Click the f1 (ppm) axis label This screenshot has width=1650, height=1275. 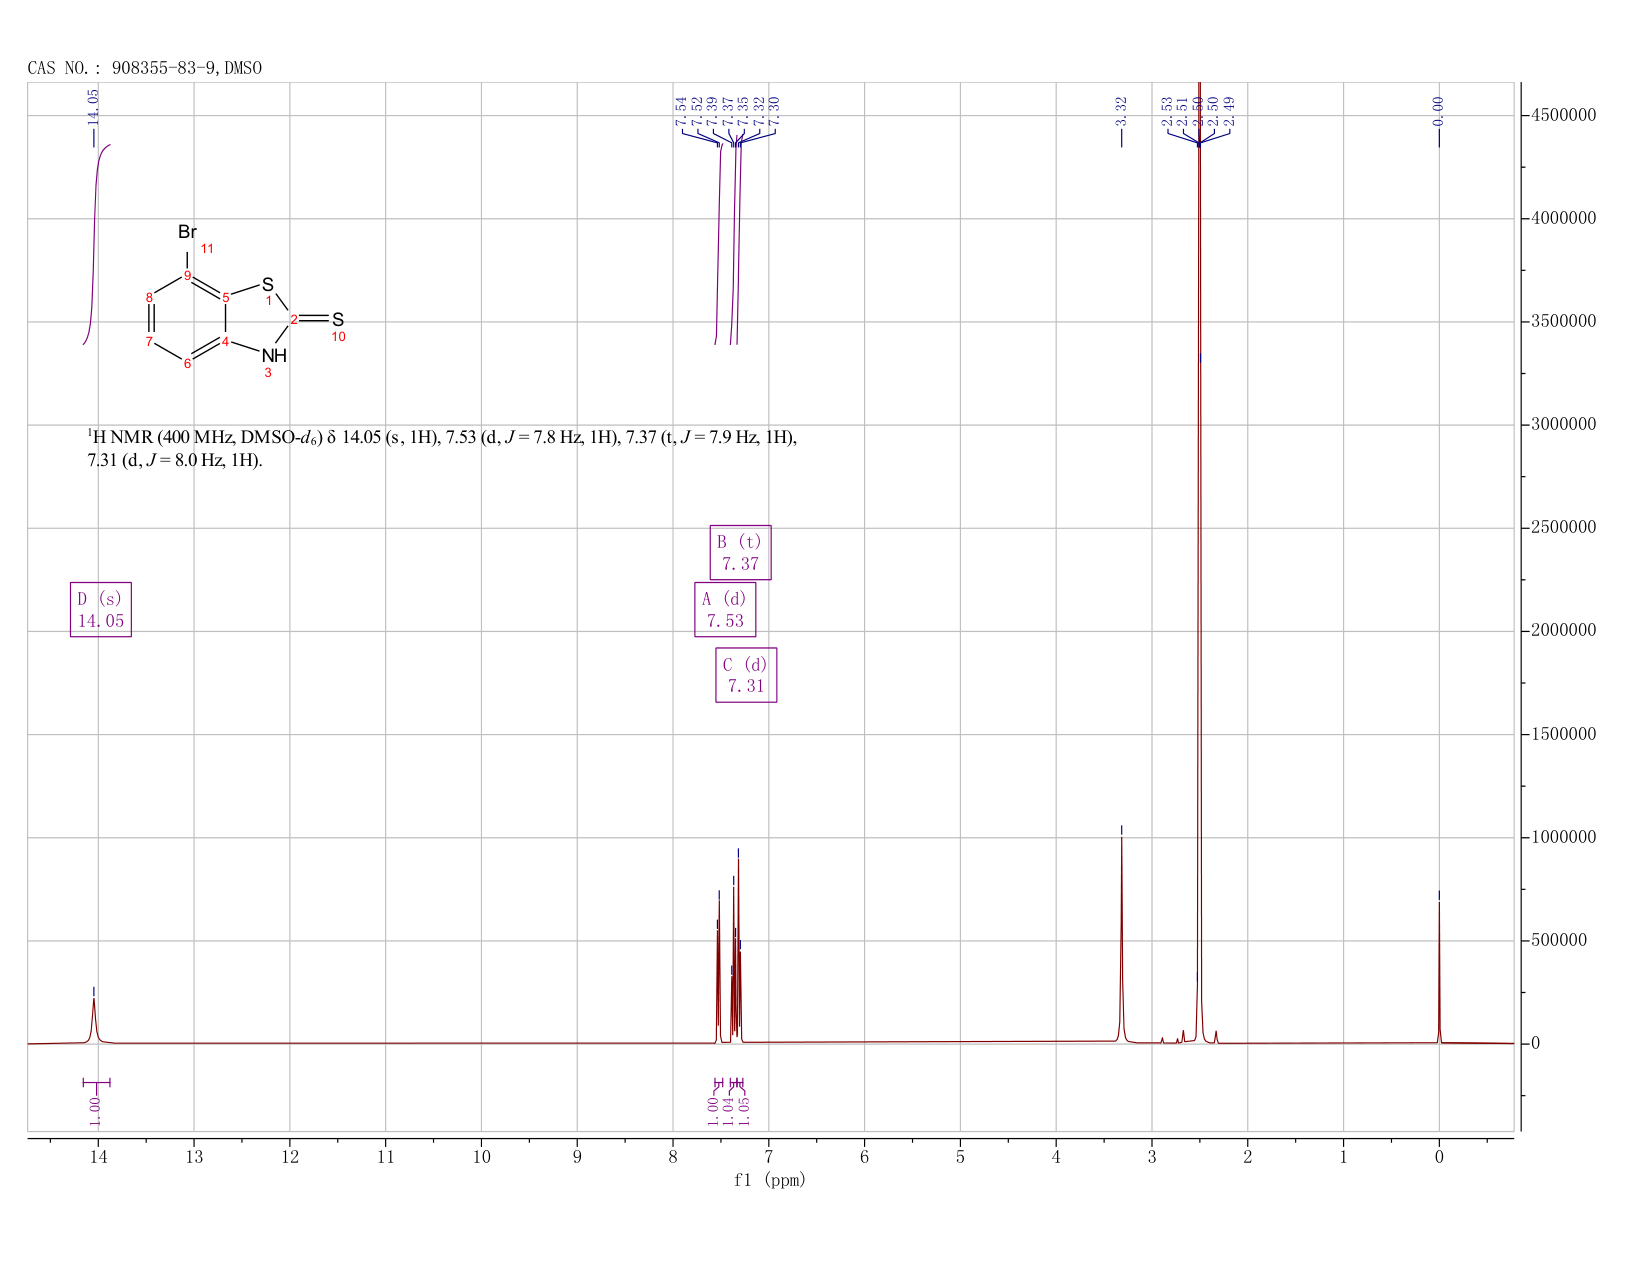[x=770, y=1180]
